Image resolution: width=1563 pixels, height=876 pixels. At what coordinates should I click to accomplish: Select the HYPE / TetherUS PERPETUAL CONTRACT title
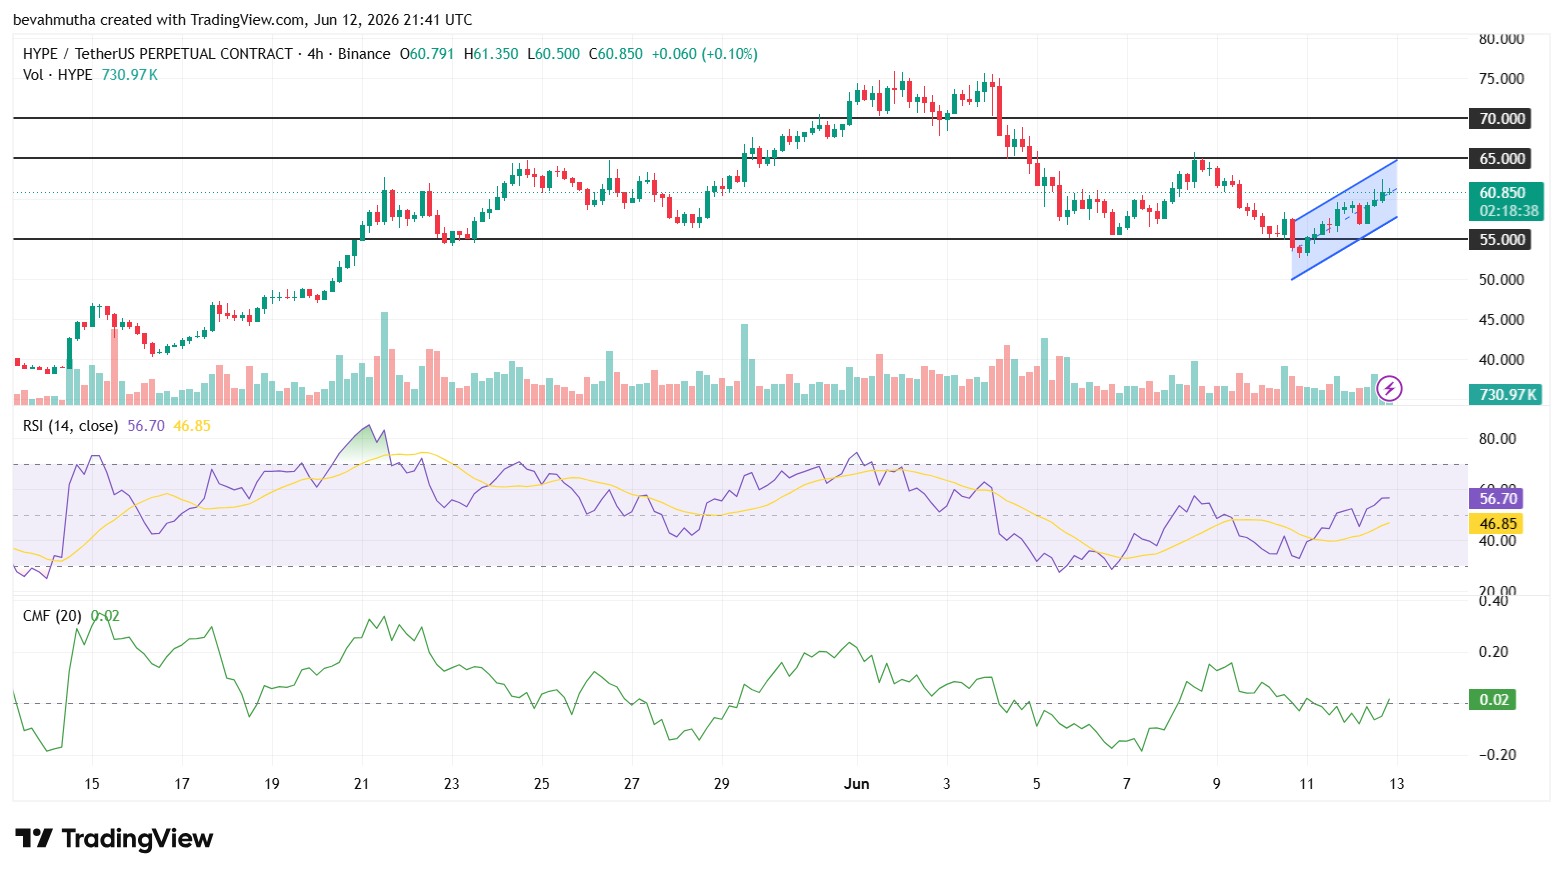(158, 54)
